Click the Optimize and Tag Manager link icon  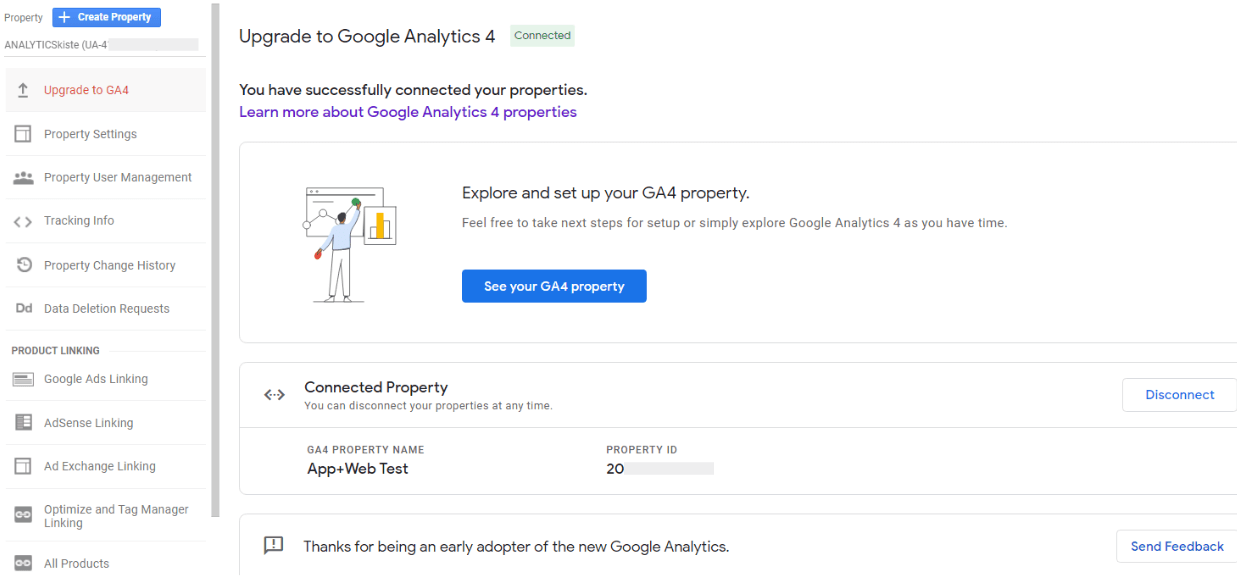(x=23, y=515)
